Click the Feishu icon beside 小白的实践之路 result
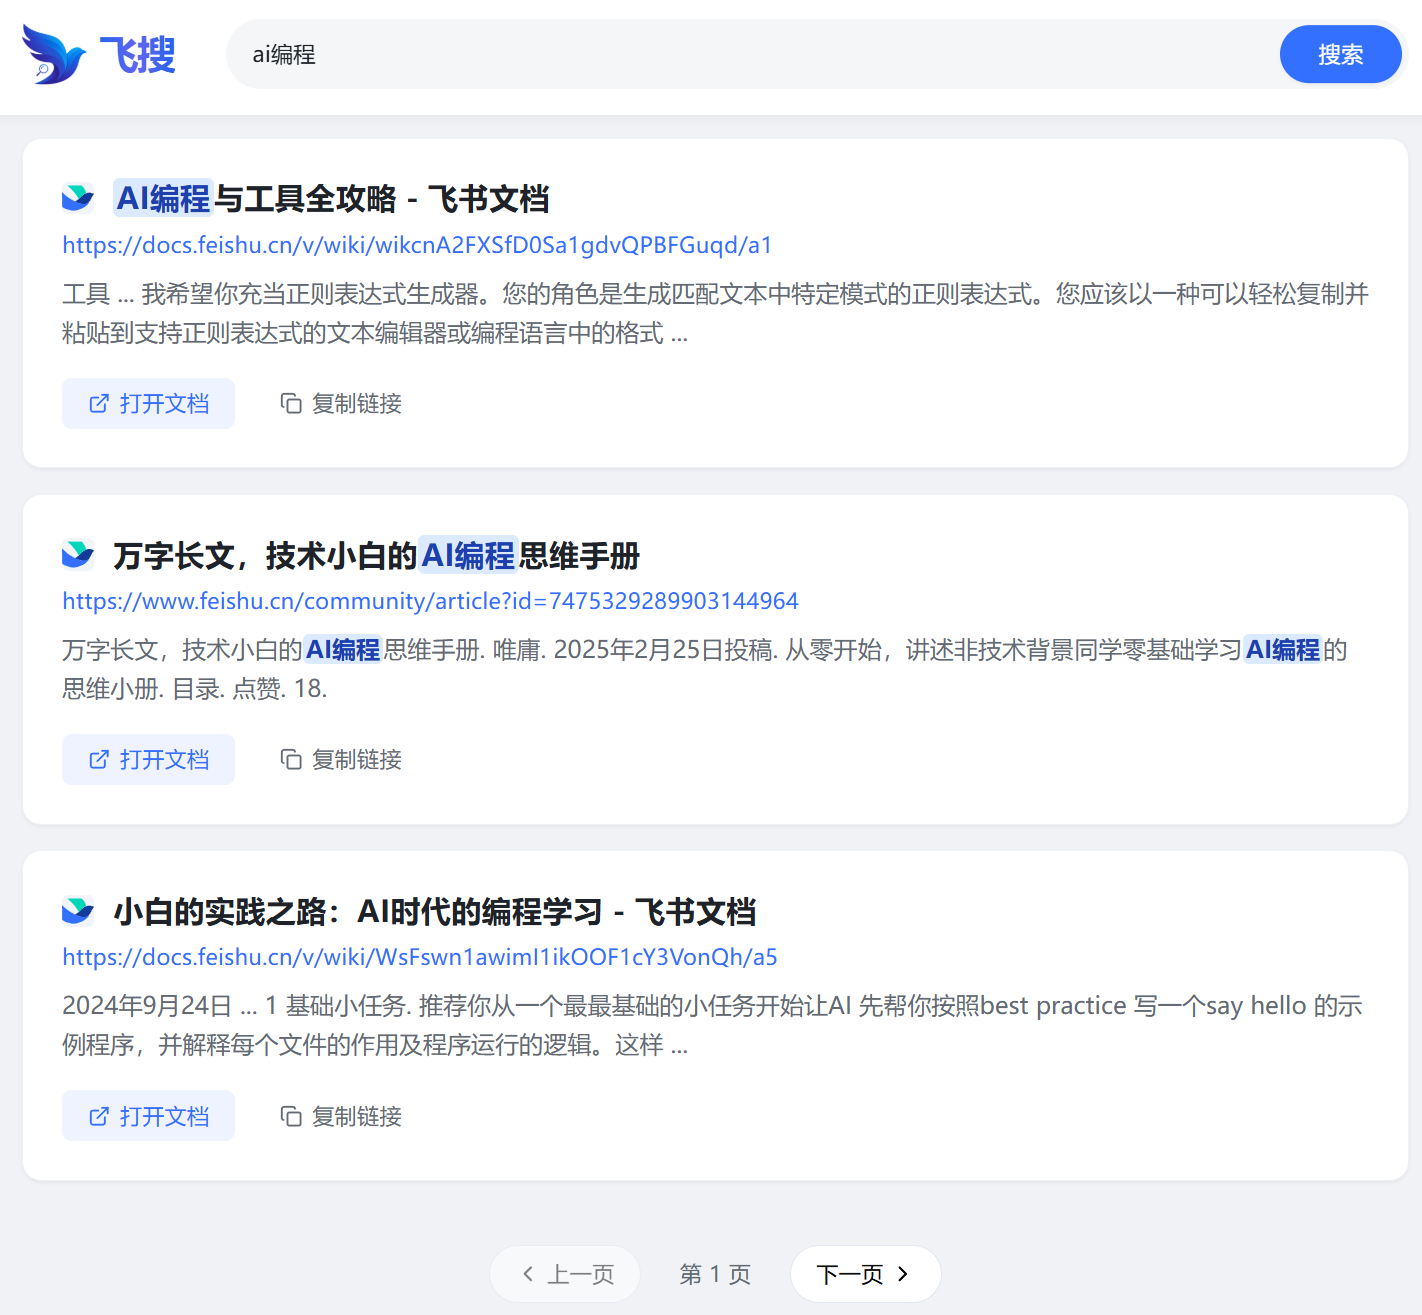This screenshot has height=1315, width=1422. click(x=78, y=911)
